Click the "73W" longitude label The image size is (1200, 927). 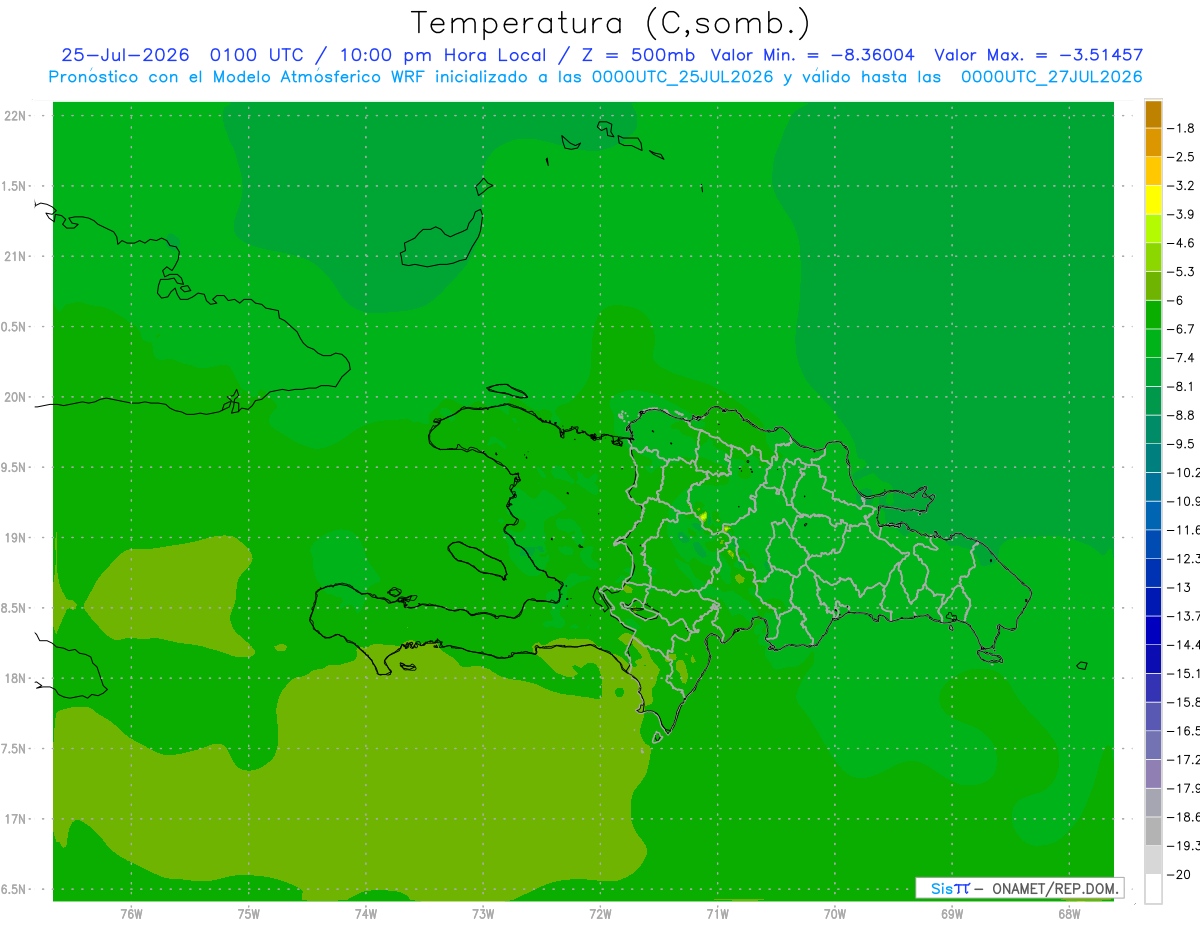pyautogui.click(x=483, y=914)
